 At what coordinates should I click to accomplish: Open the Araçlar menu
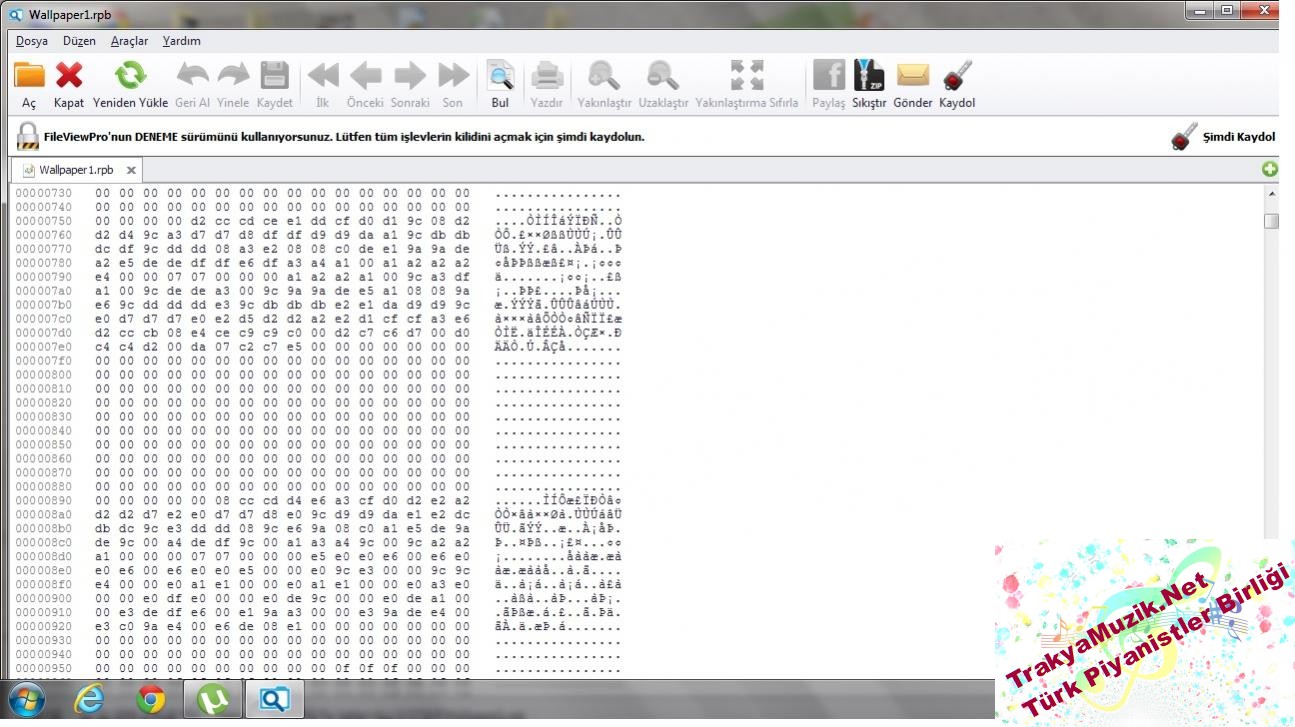(129, 41)
